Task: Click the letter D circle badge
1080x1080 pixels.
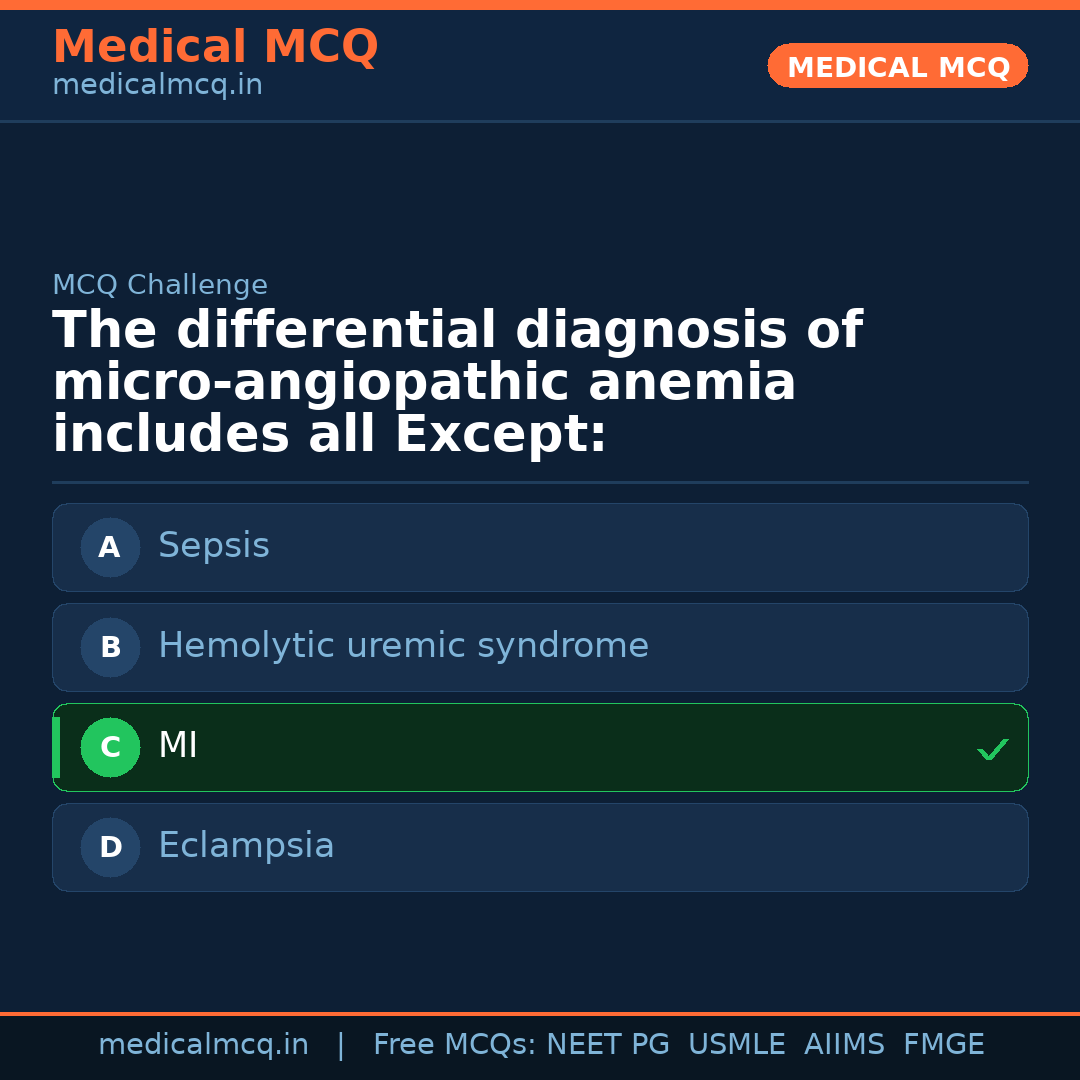Action: 110,847
